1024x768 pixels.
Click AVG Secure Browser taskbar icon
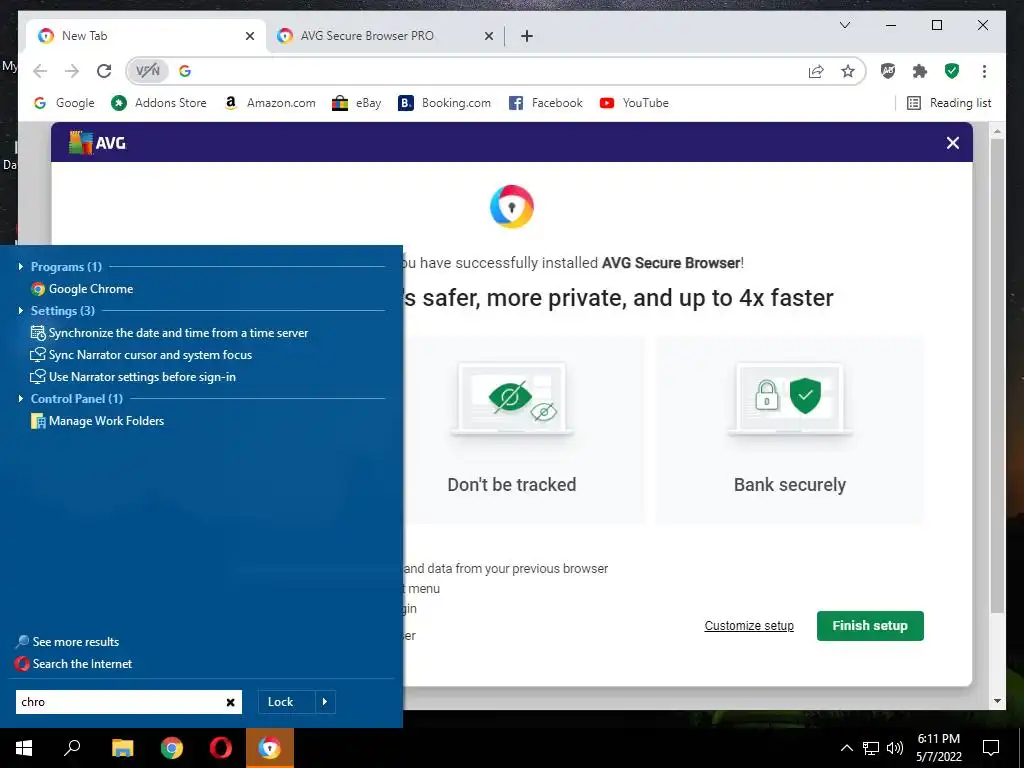click(x=270, y=748)
